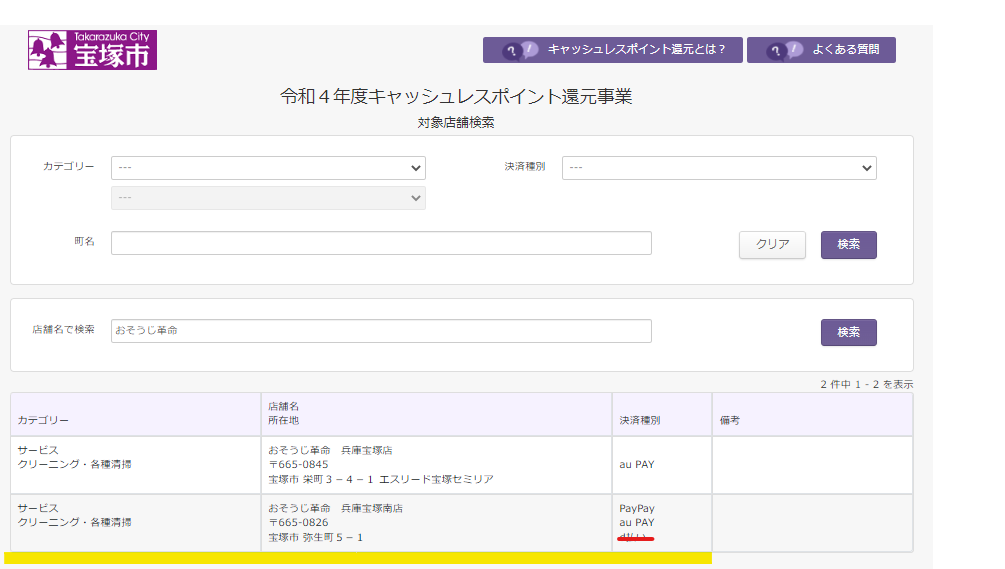Image resolution: width=1005 pixels, height=569 pixels.
Task: Click the 令和４年度キャッシュレスポイント還元事業 page heading
Action: point(456,97)
